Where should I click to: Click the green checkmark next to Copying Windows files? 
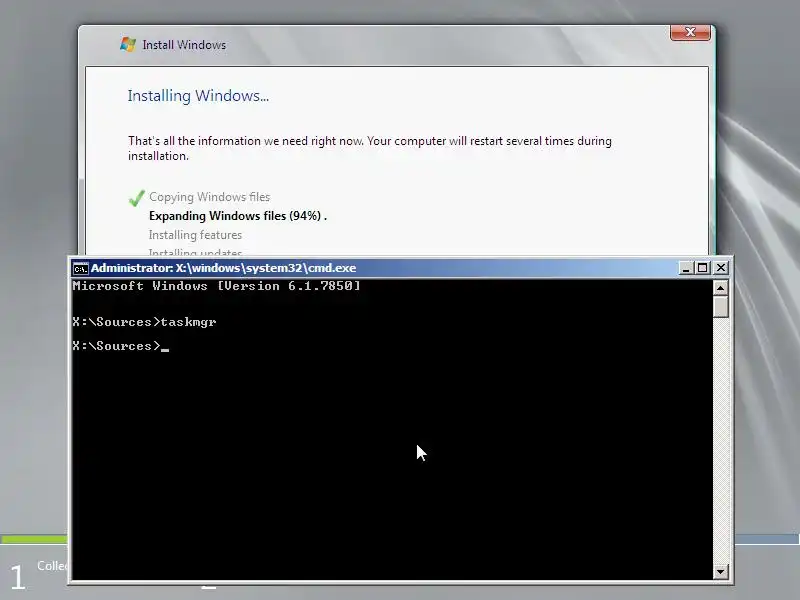pyautogui.click(x=137, y=198)
